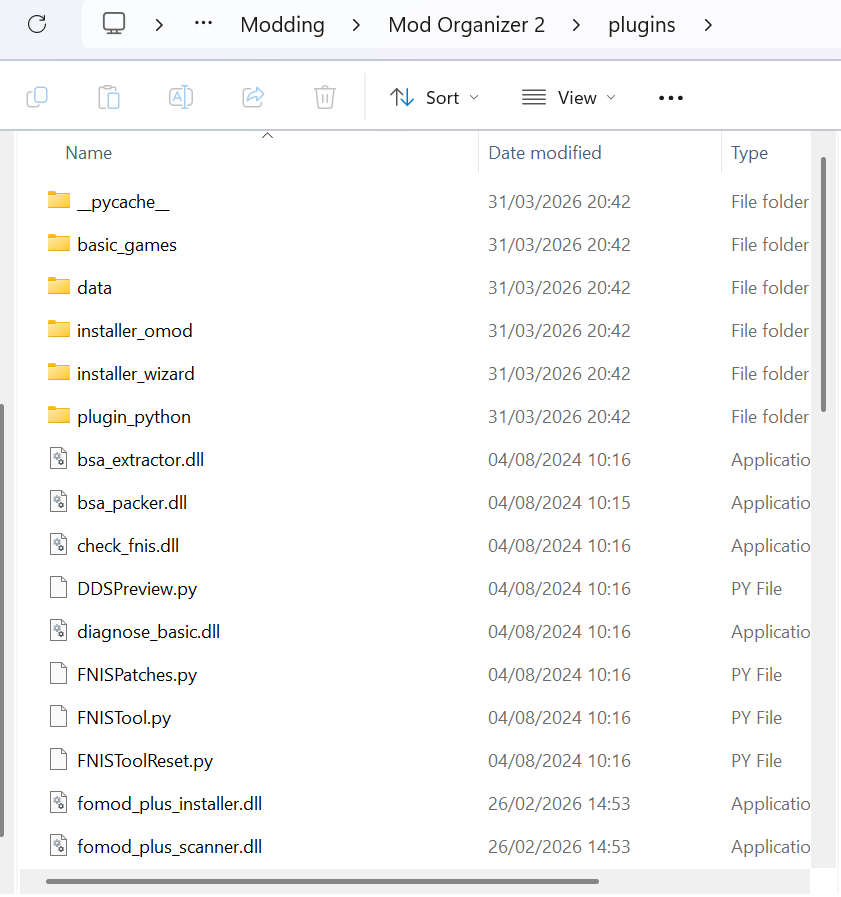
Task: Sort by Date modified column header
Action: 545,153
